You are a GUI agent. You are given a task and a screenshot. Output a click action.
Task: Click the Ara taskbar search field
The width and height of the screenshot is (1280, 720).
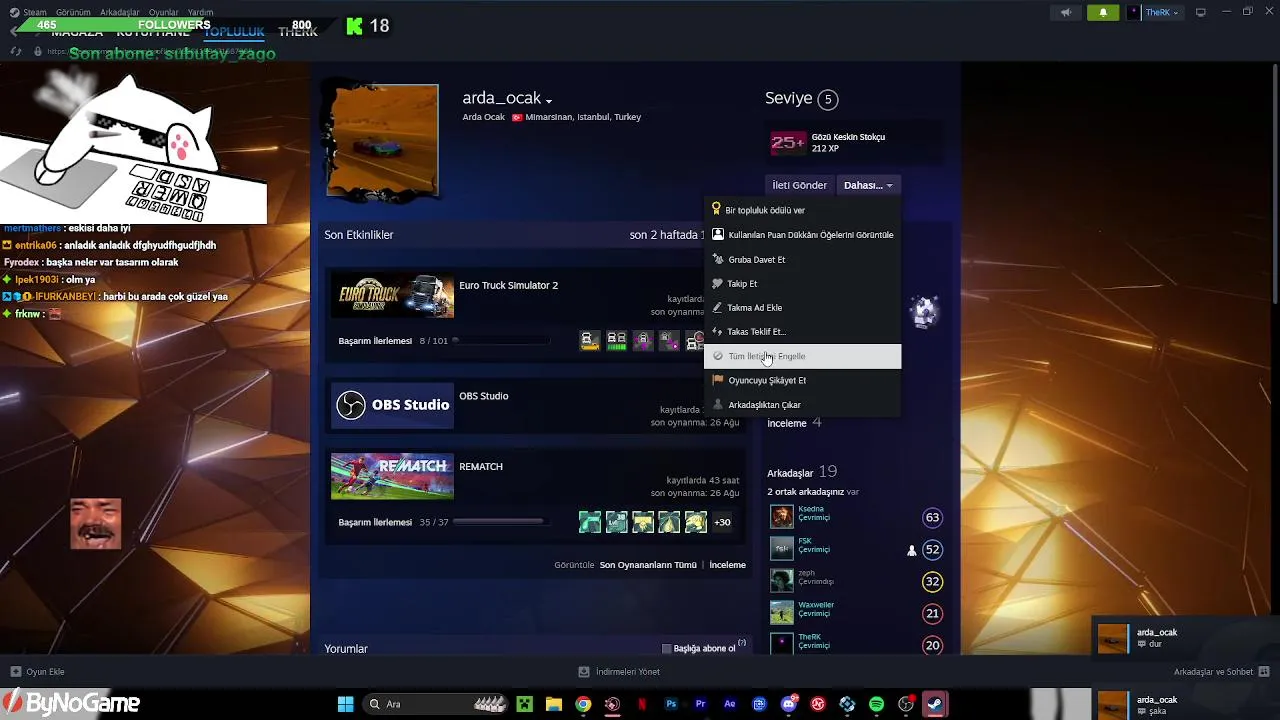[x=434, y=704]
